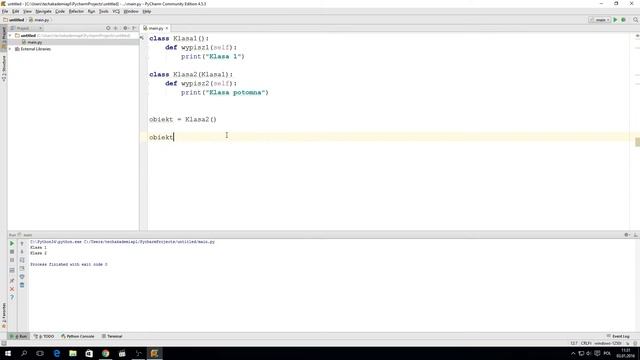Open Run panel settings gear
The width and height of the screenshot is (640, 360).
[x=627, y=235]
